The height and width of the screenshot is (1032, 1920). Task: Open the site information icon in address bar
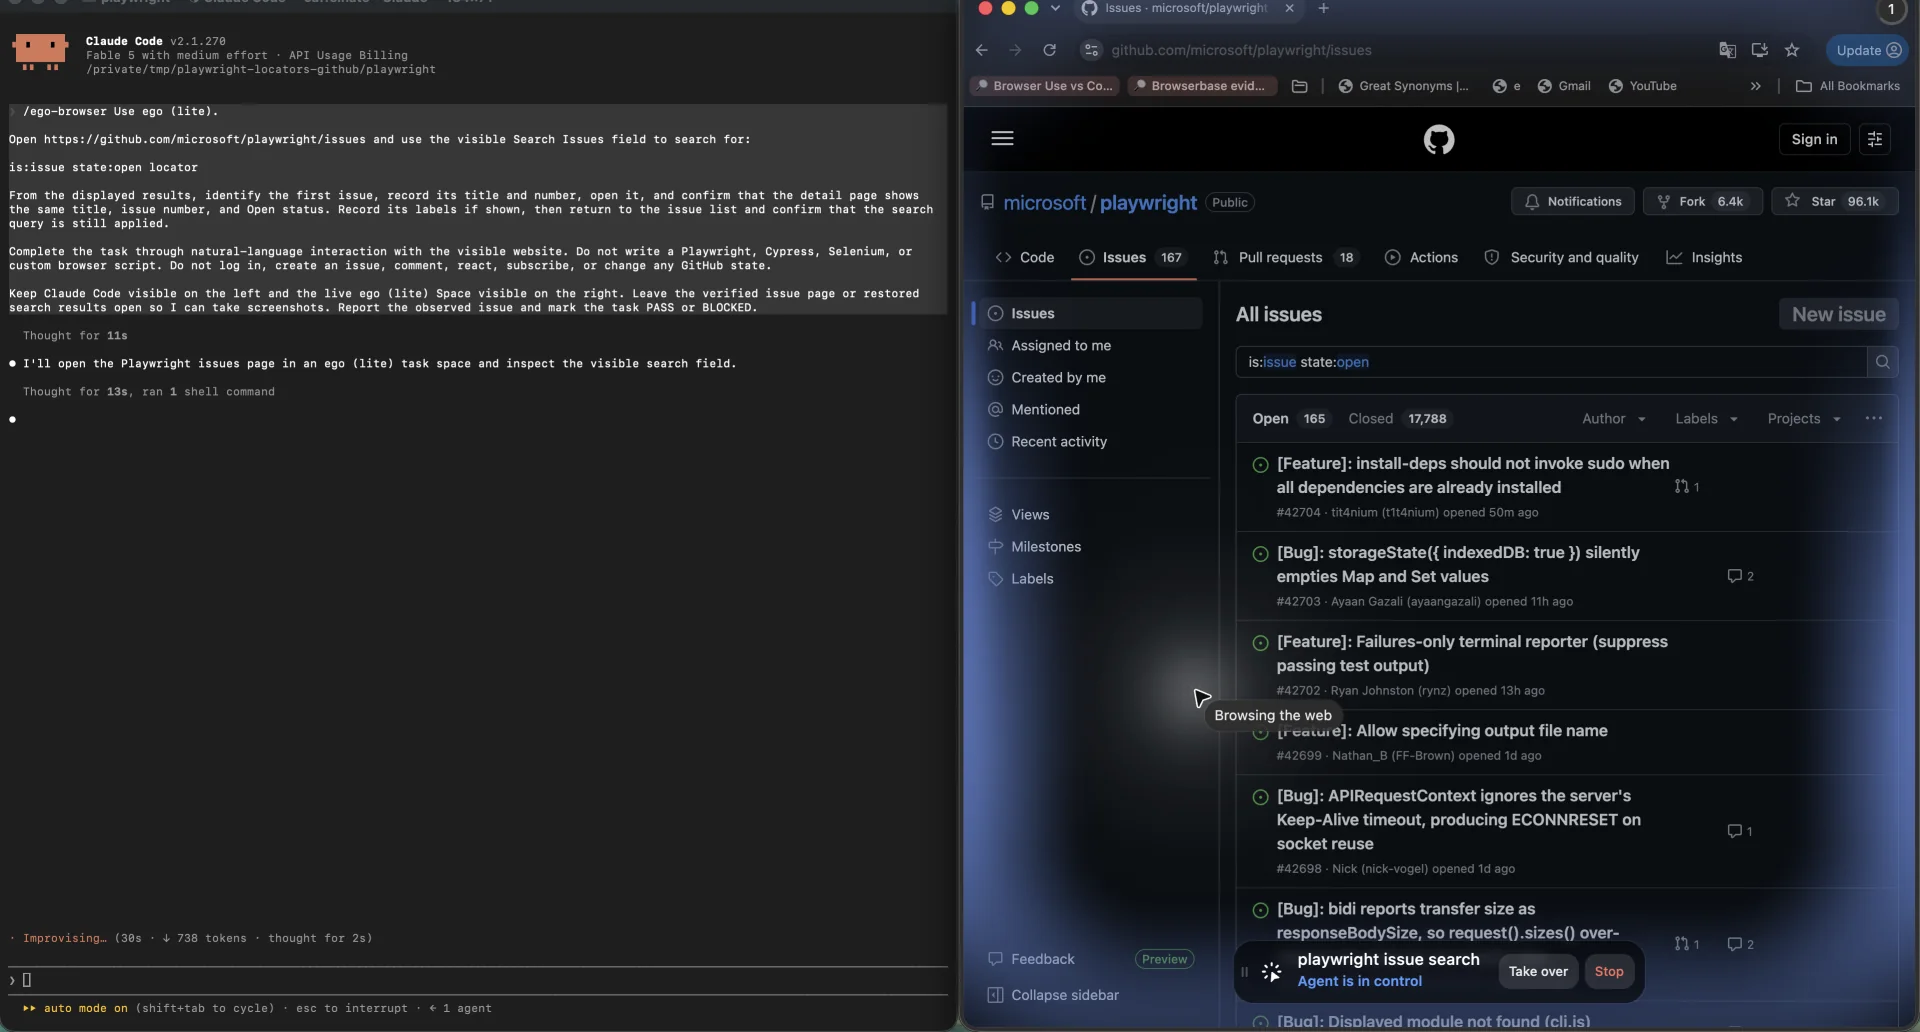(1092, 50)
